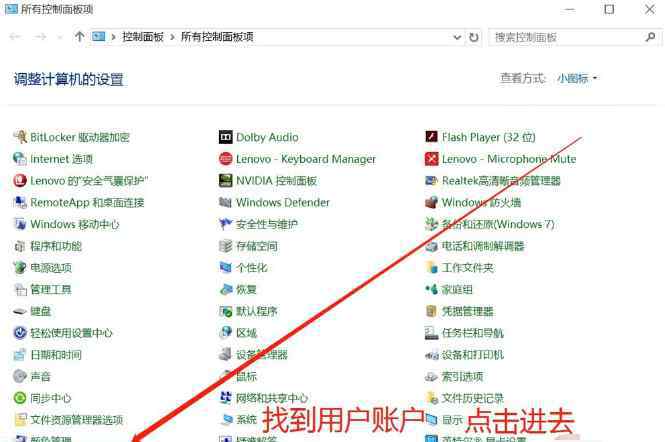Expand the 查看方式 小图标 dropdown
Screen dimensions: 665x442
577,78
